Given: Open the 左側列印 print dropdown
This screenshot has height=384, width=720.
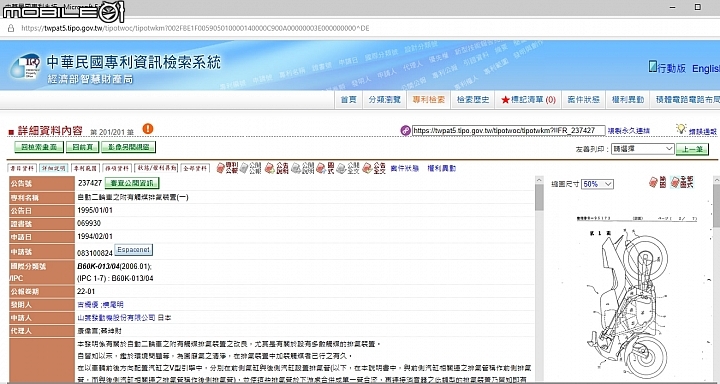Looking at the screenshot, I should tap(642, 149).
